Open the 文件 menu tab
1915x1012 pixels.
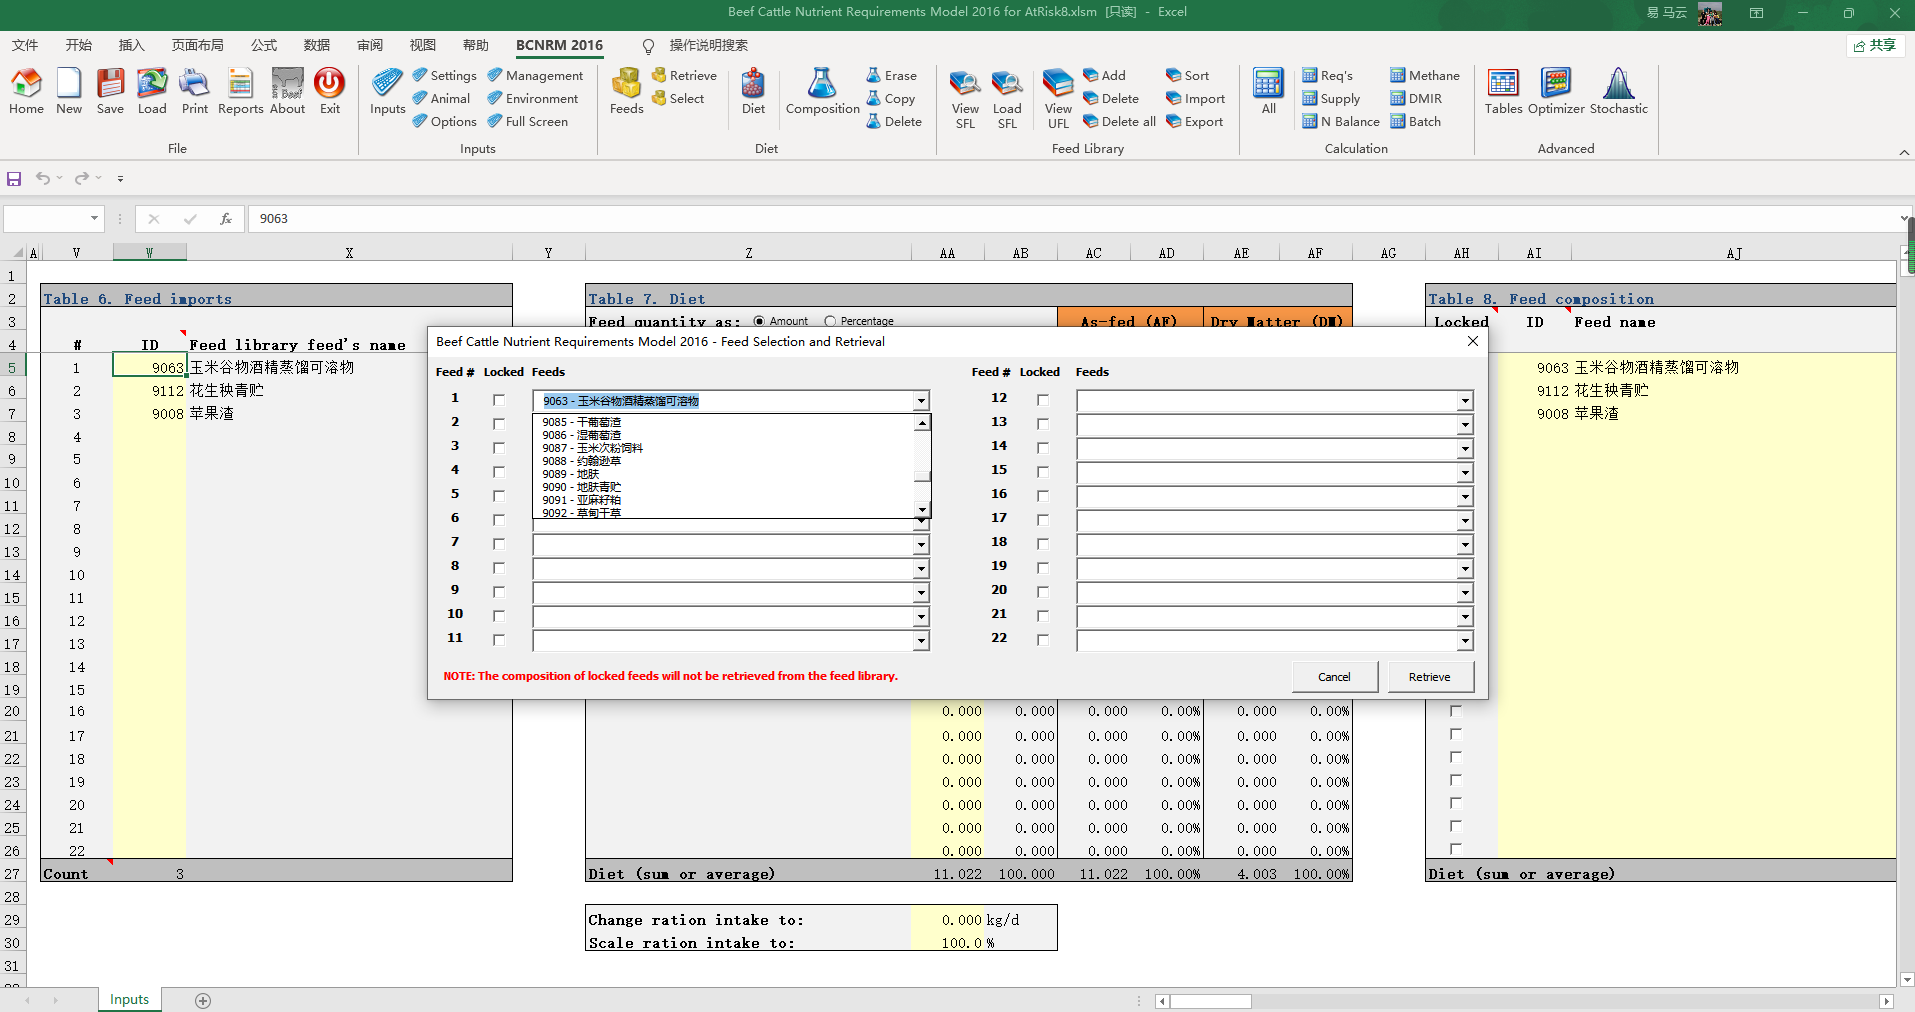[25, 45]
